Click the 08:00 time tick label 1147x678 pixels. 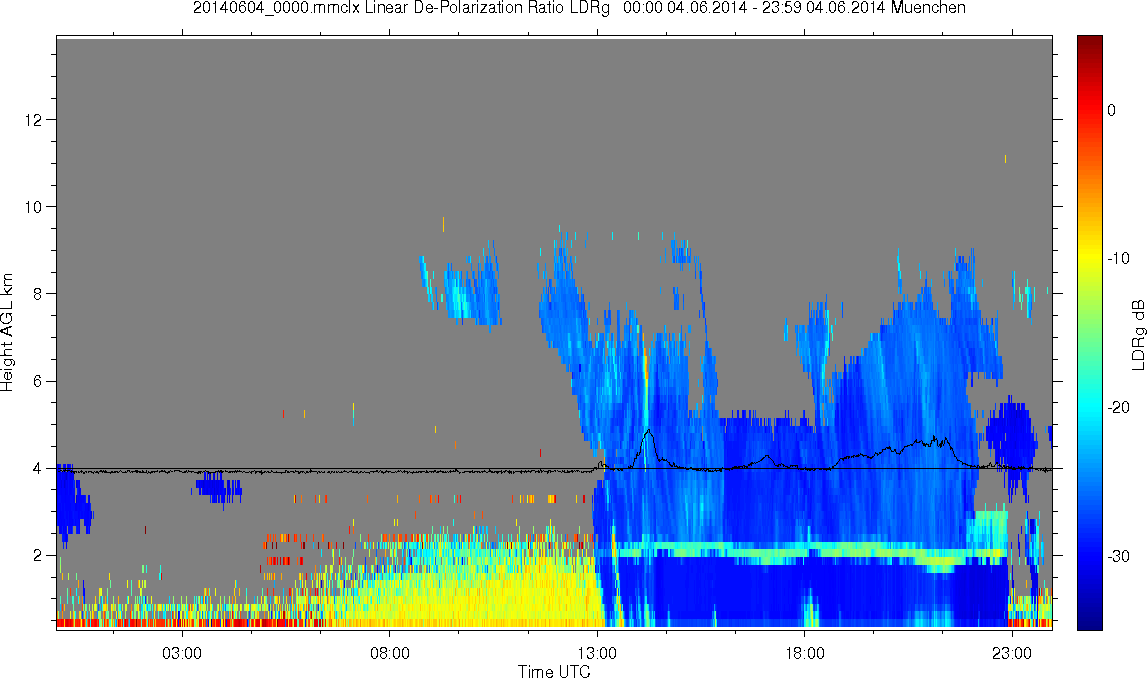[389, 653]
